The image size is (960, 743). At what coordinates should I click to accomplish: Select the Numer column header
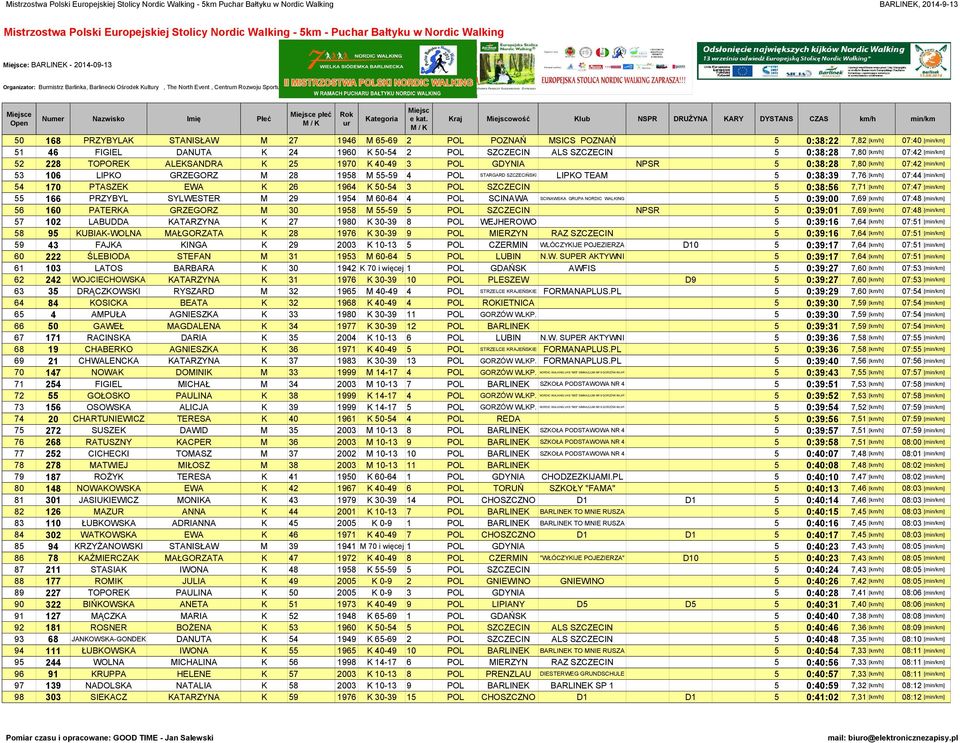pos(53,119)
